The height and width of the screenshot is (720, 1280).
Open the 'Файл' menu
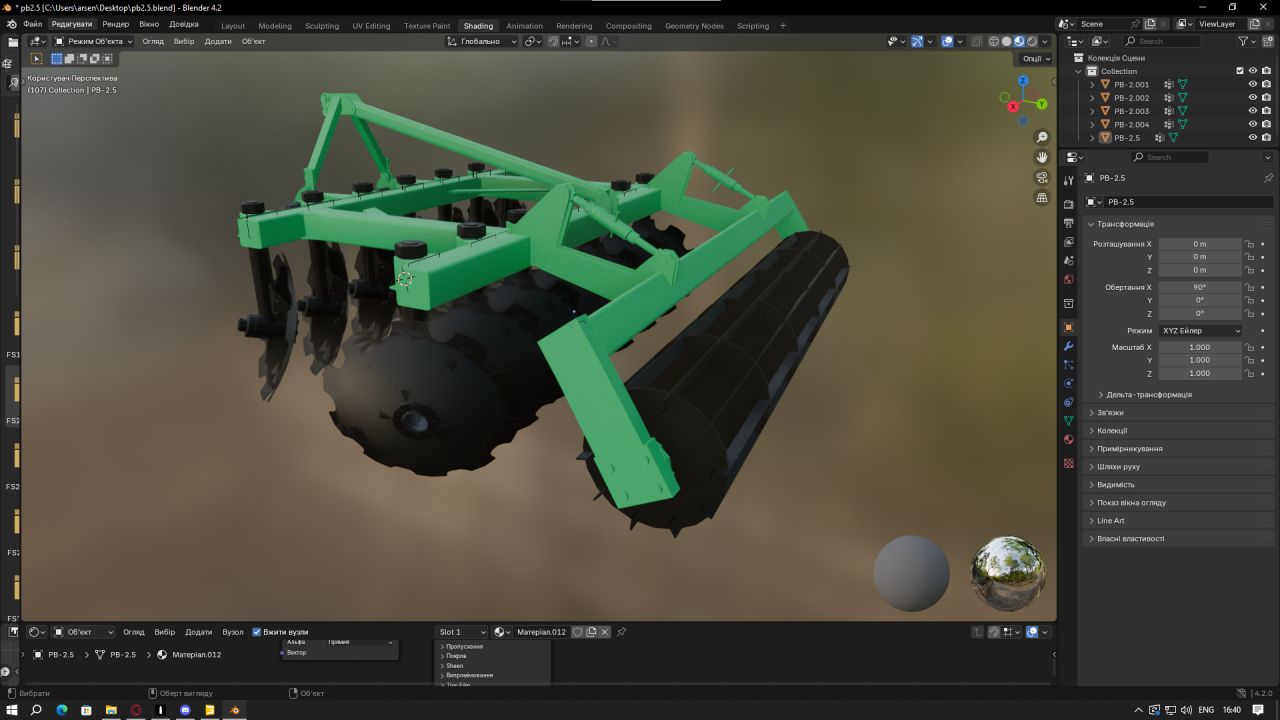click(x=33, y=24)
